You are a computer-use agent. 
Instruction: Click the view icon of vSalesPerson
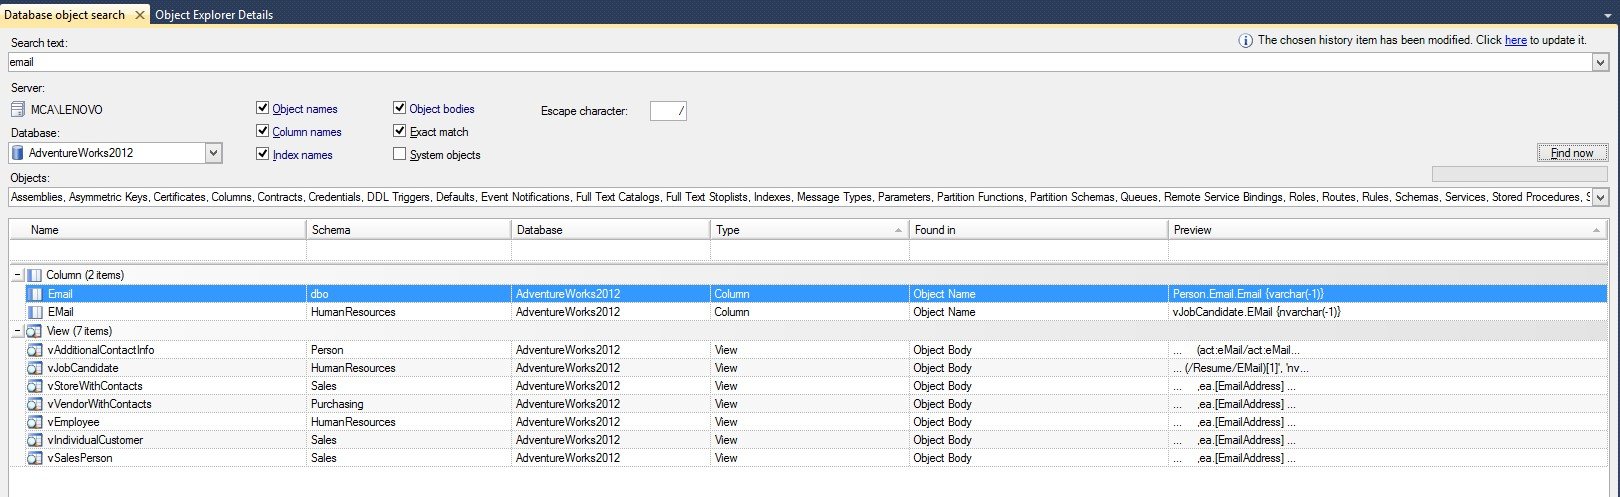pos(35,458)
